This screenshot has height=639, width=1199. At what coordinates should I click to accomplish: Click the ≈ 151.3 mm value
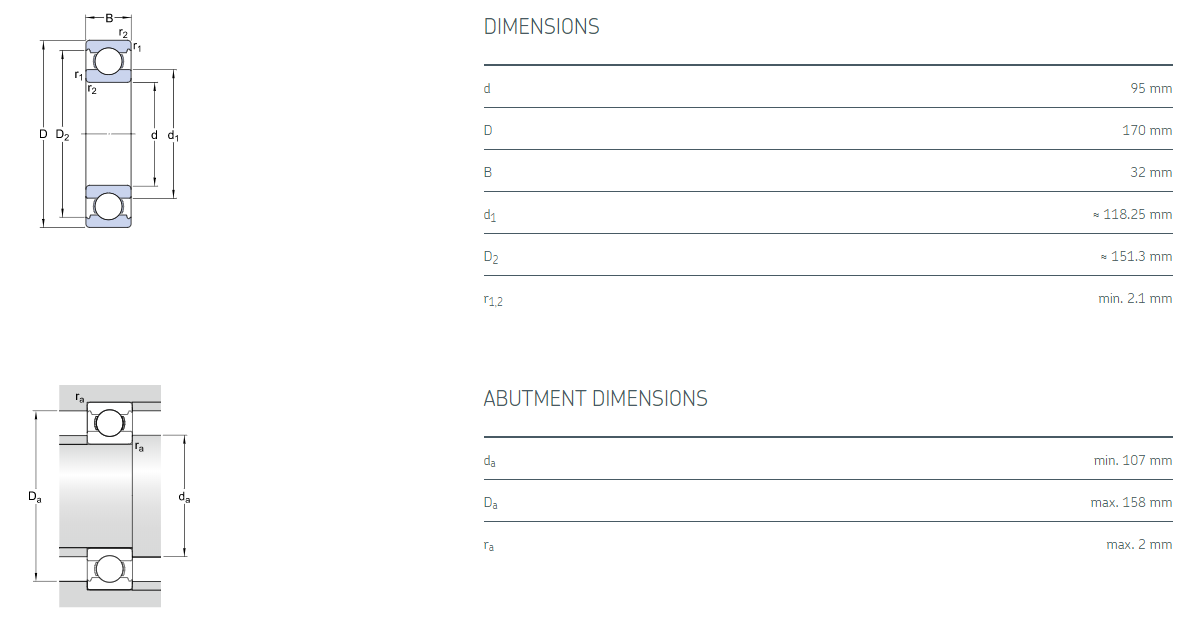pyautogui.click(x=1135, y=256)
